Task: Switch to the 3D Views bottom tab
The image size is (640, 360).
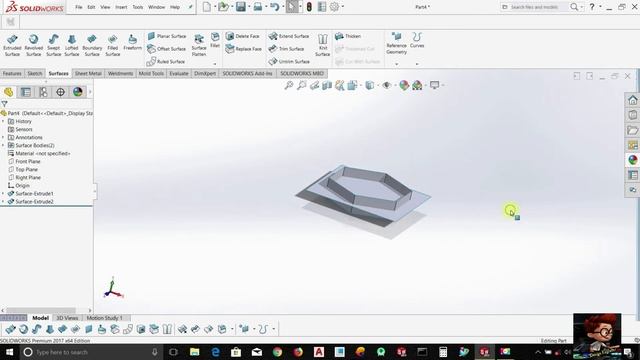Action: (x=67, y=318)
